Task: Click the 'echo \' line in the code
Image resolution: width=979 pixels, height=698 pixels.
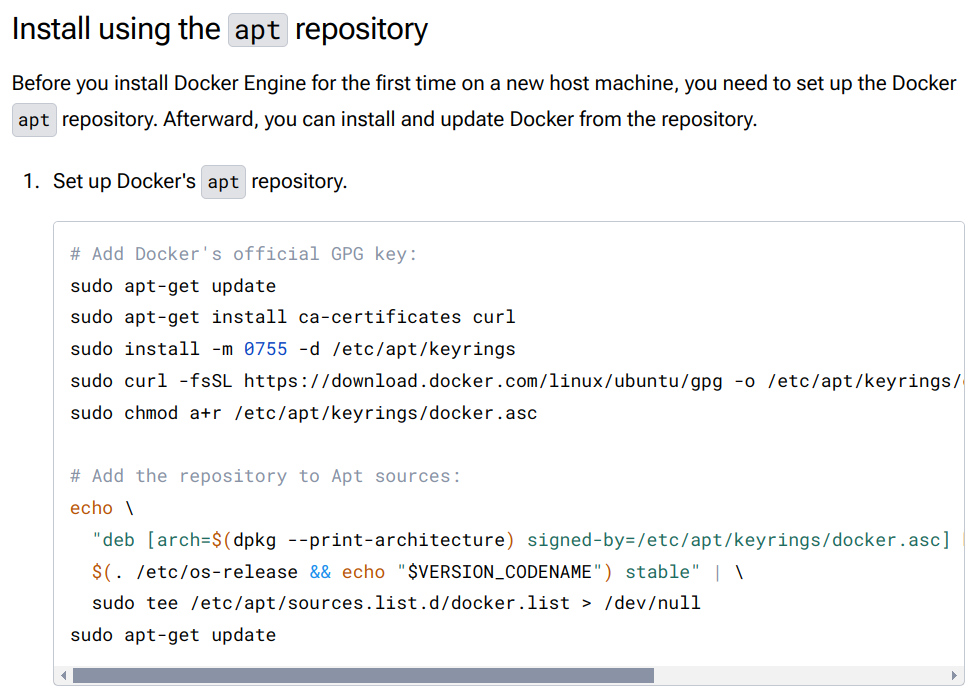Action: coord(102,508)
